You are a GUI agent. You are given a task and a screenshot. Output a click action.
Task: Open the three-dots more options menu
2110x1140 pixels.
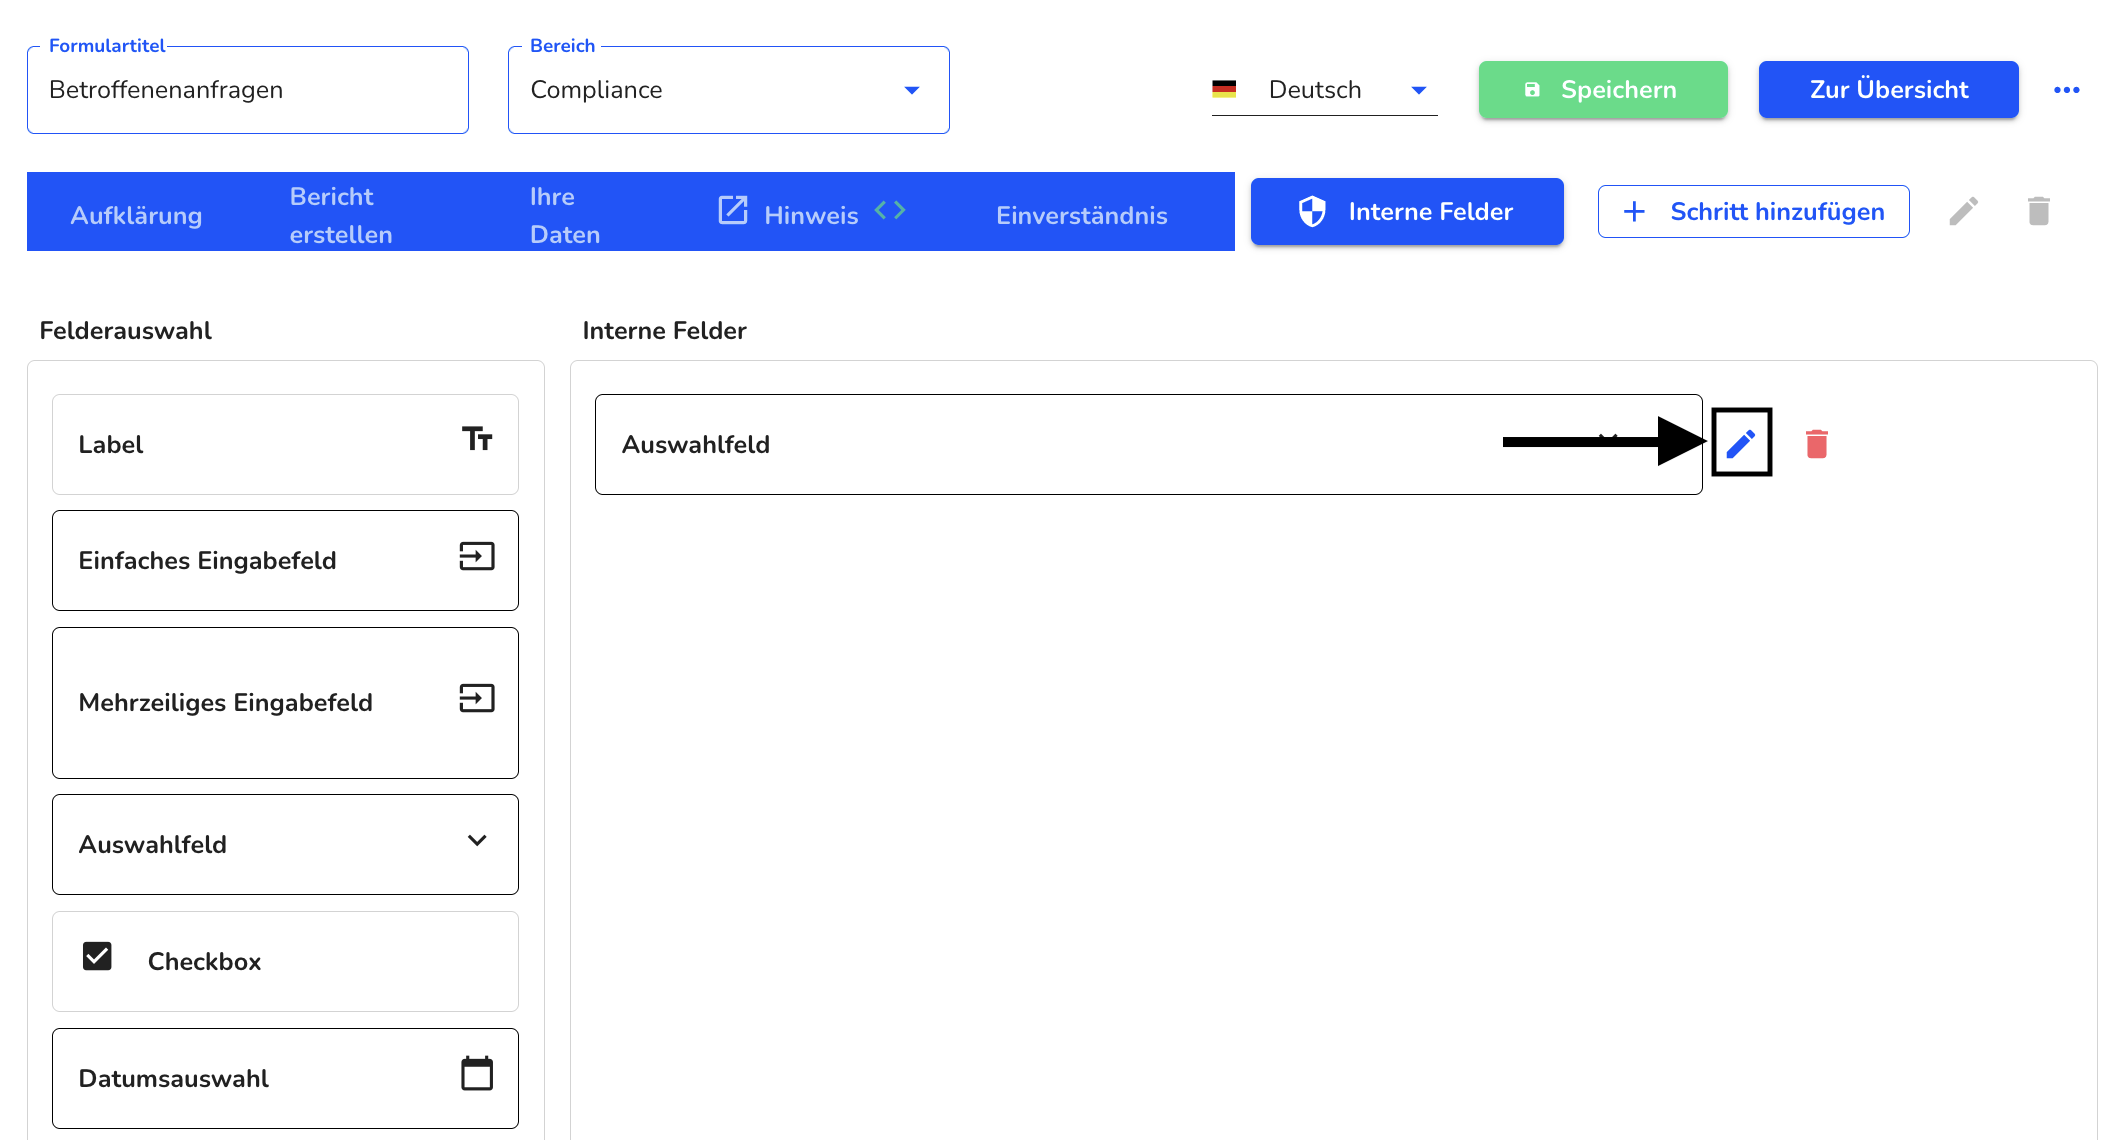point(2067,90)
